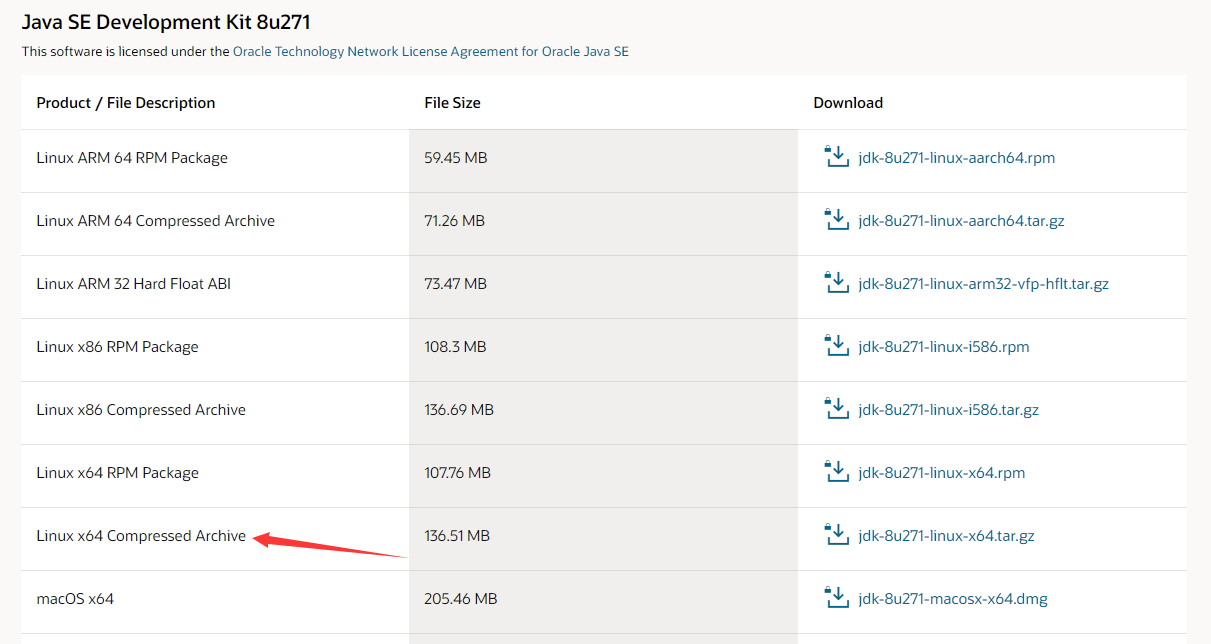Click the Download column header
The height and width of the screenshot is (644, 1211).
pyautogui.click(x=848, y=103)
